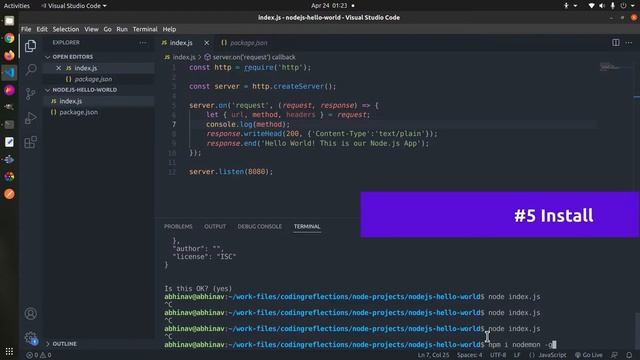The image size is (640, 360).
Task: Open the Run menu
Action: (x=122, y=29)
